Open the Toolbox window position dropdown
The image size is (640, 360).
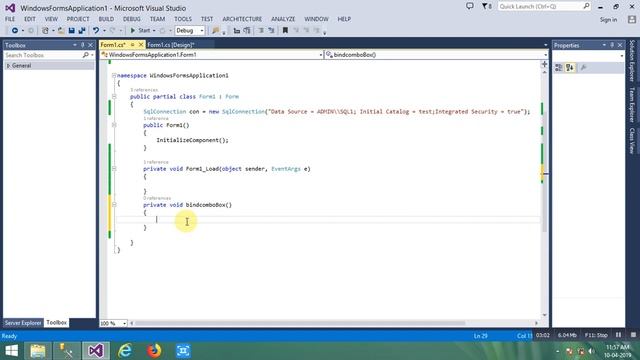75,45
